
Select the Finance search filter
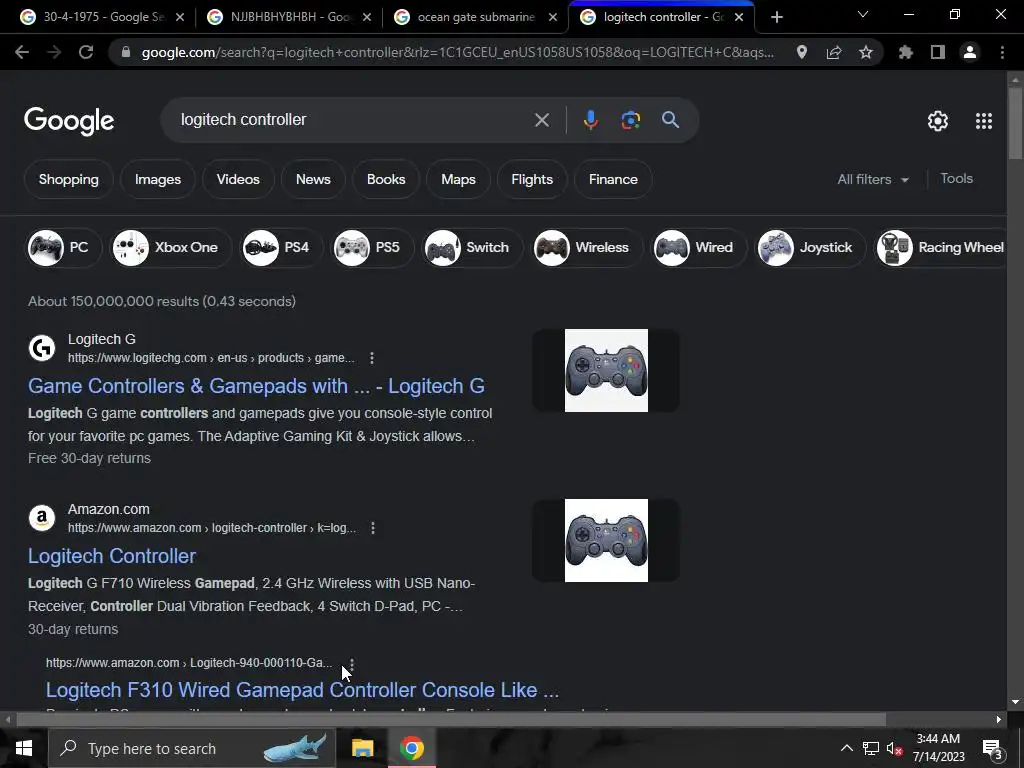click(613, 179)
